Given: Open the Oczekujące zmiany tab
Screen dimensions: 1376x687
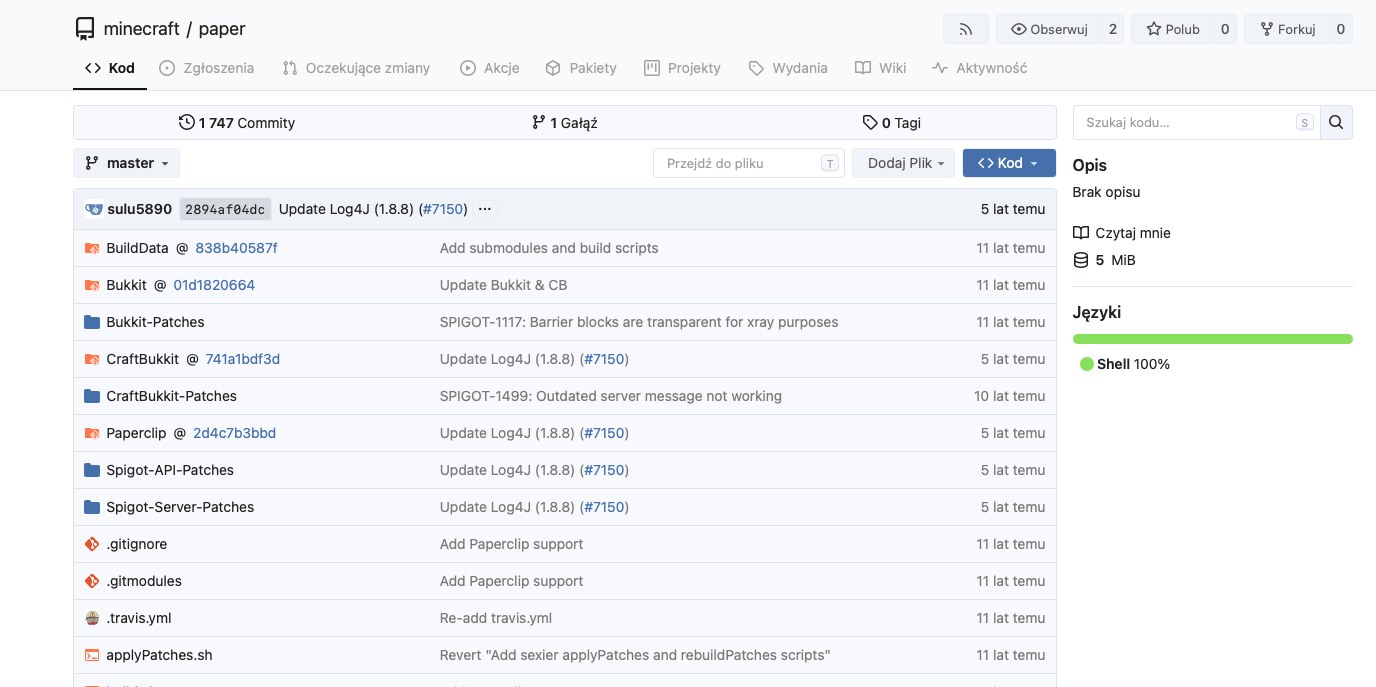Looking at the screenshot, I should click(356, 68).
